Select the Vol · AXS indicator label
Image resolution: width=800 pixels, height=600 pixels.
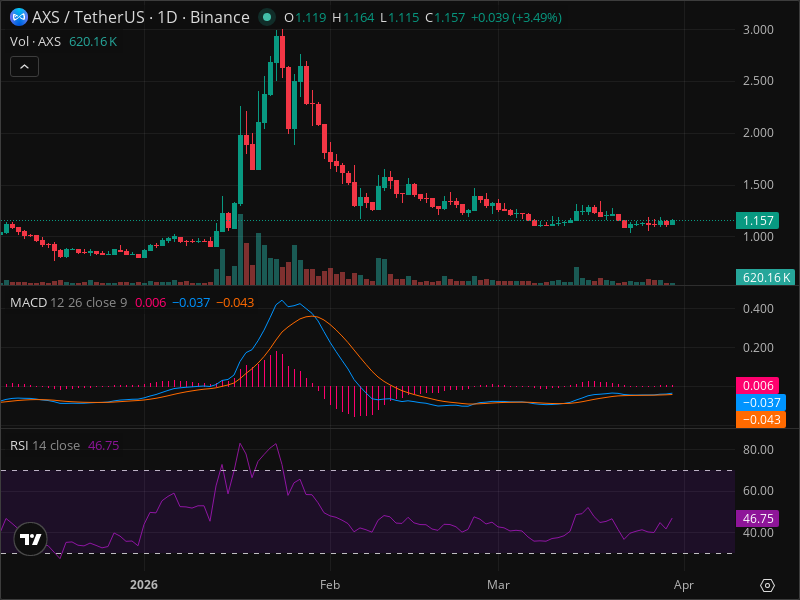[x=35, y=42]
